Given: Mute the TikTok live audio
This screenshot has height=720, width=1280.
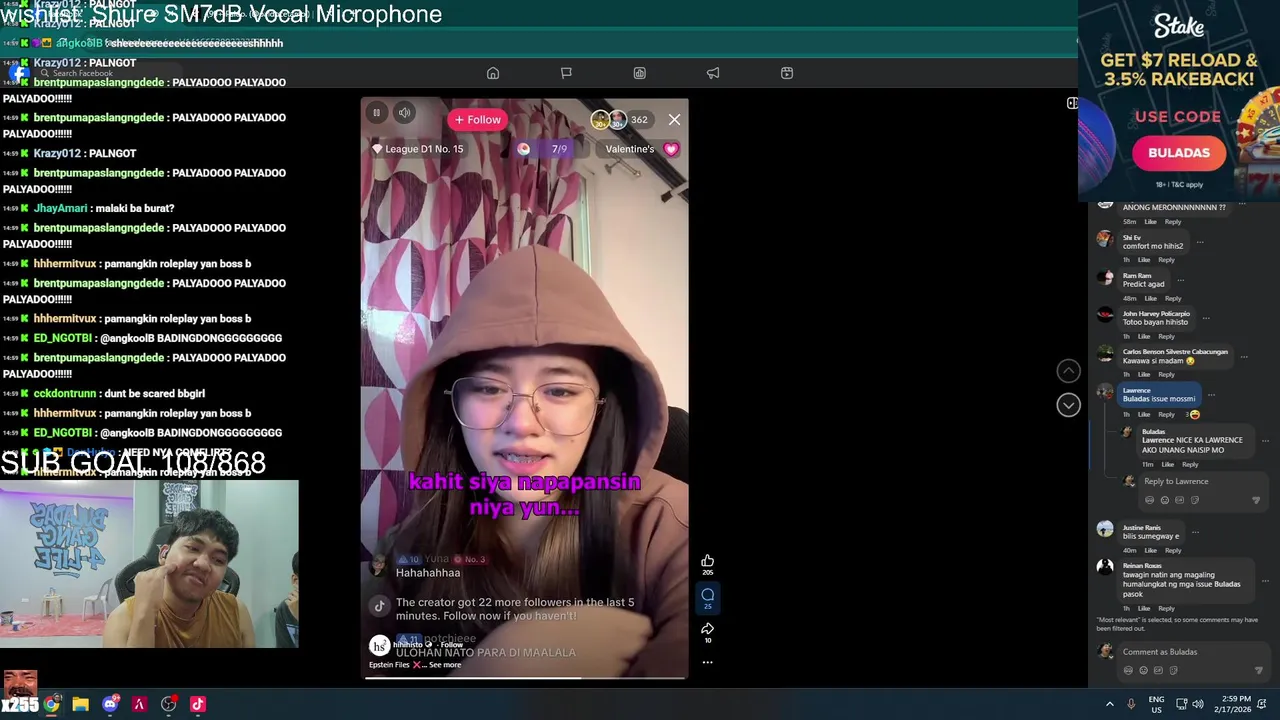Looking at the screenshot, I should click(405, 113).
